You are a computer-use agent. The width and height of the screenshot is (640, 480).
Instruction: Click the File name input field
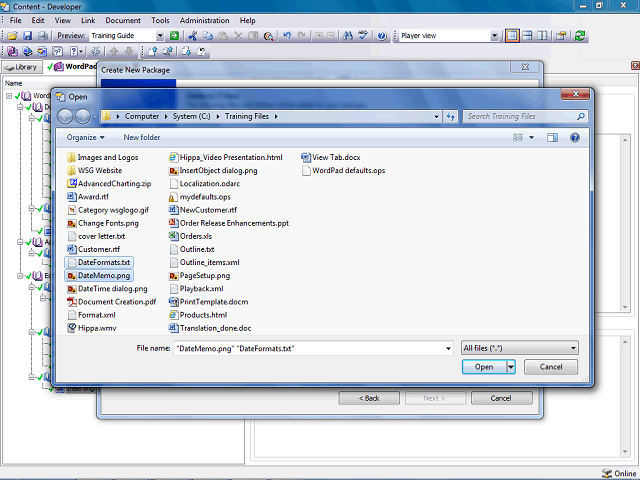point(313,348)
